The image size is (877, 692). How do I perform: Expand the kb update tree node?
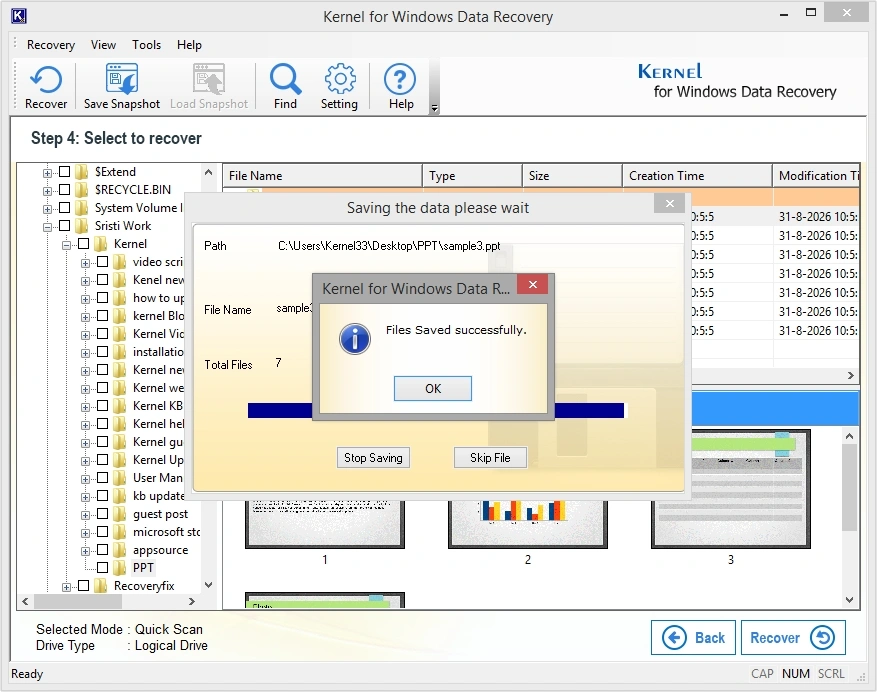coord(85,497)
